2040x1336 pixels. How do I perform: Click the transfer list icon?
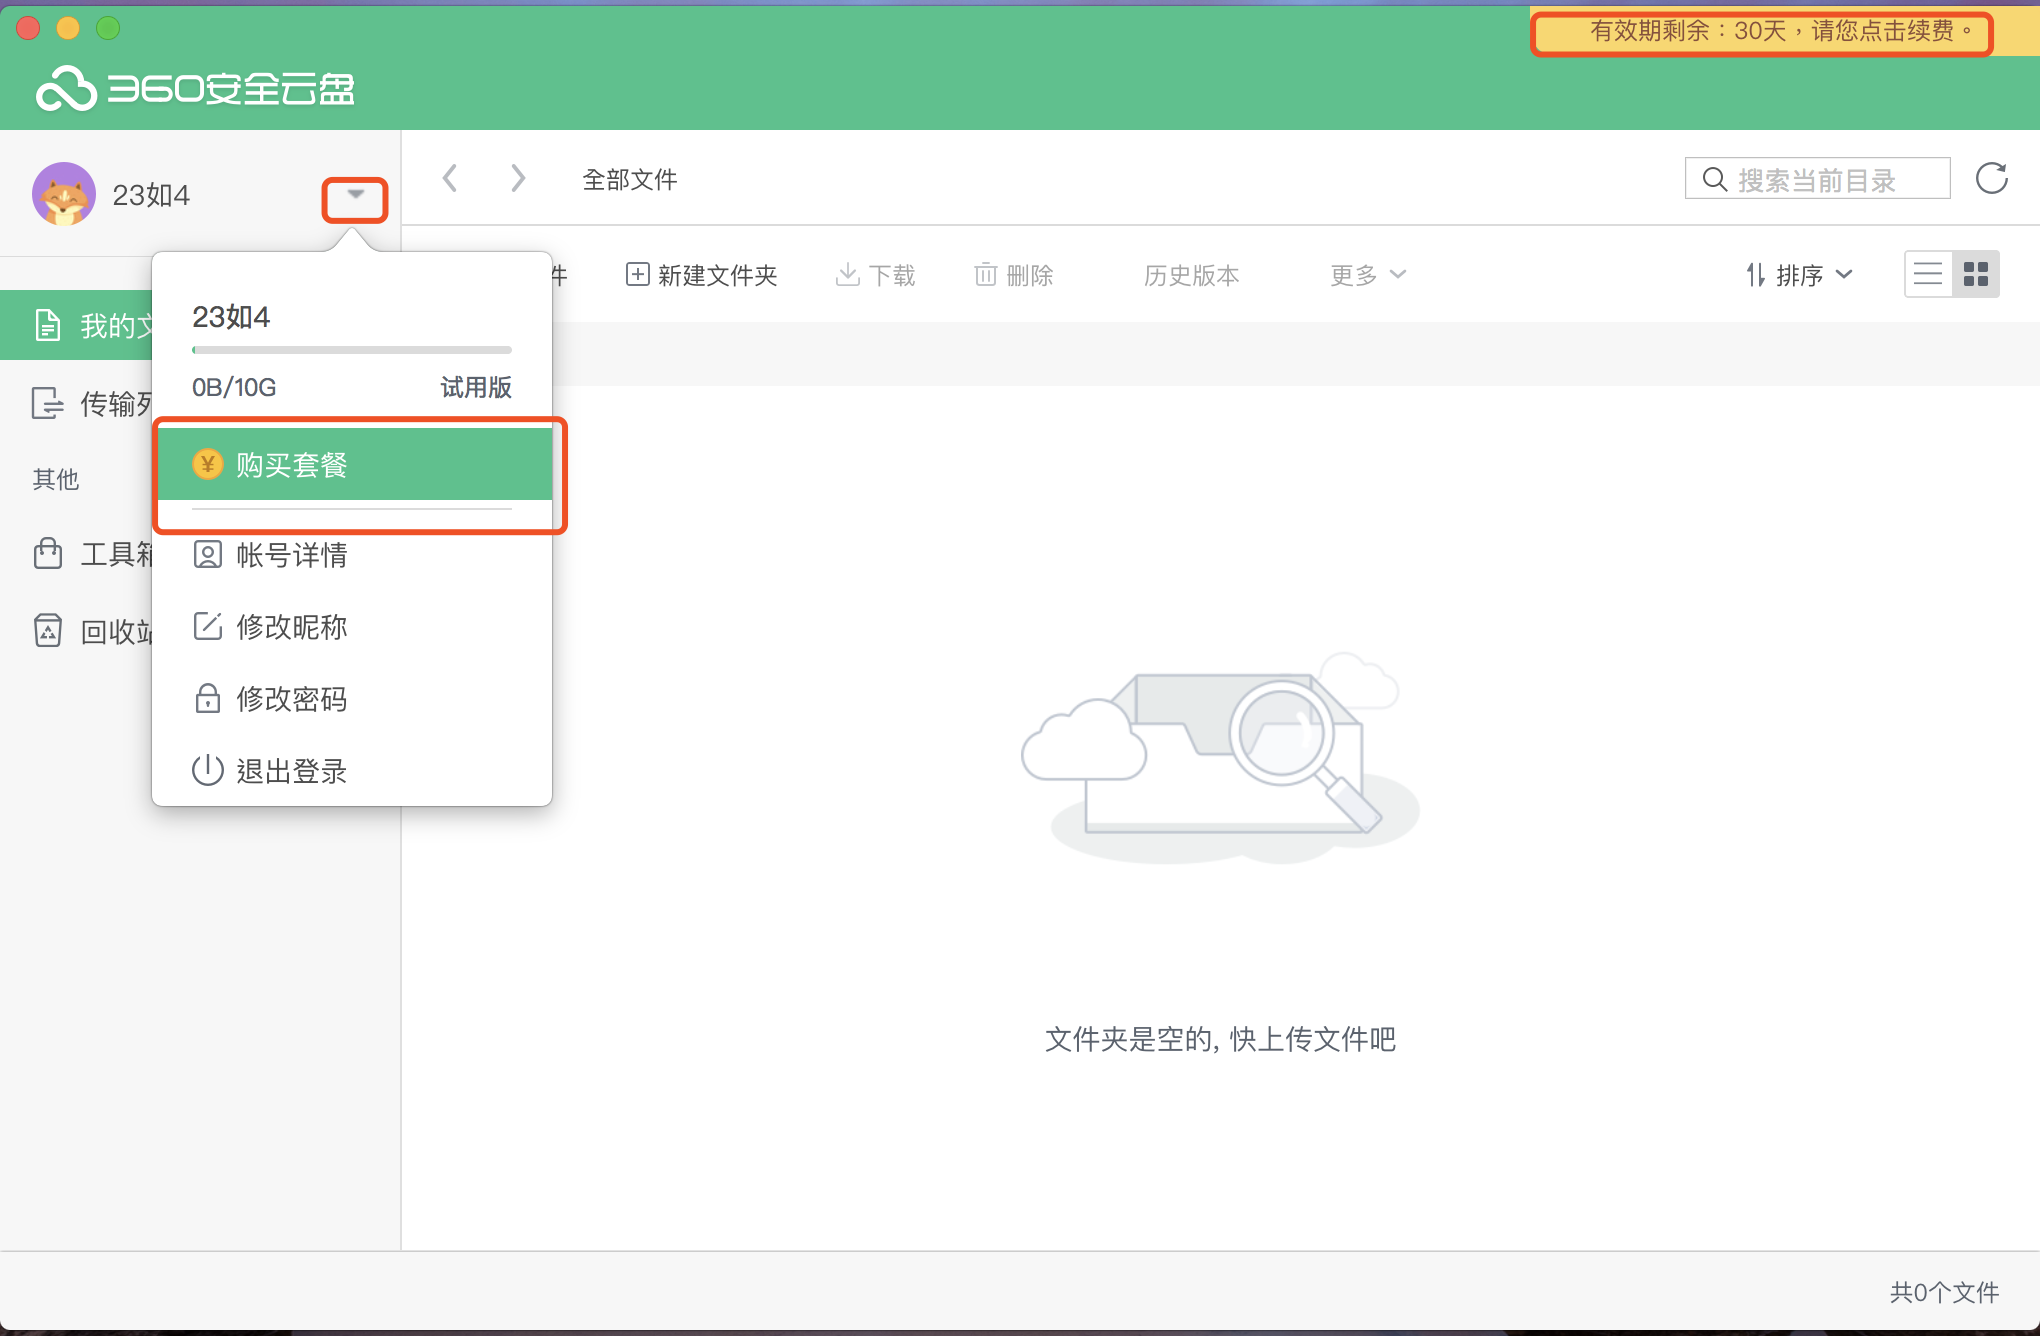point(48,403)
